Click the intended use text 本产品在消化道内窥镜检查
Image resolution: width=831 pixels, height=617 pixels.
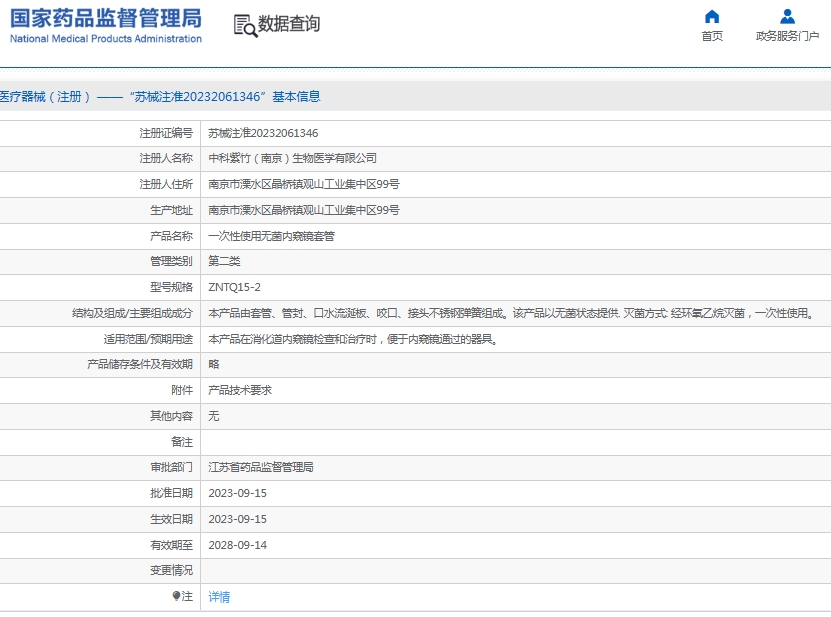[x=353, y=339]
